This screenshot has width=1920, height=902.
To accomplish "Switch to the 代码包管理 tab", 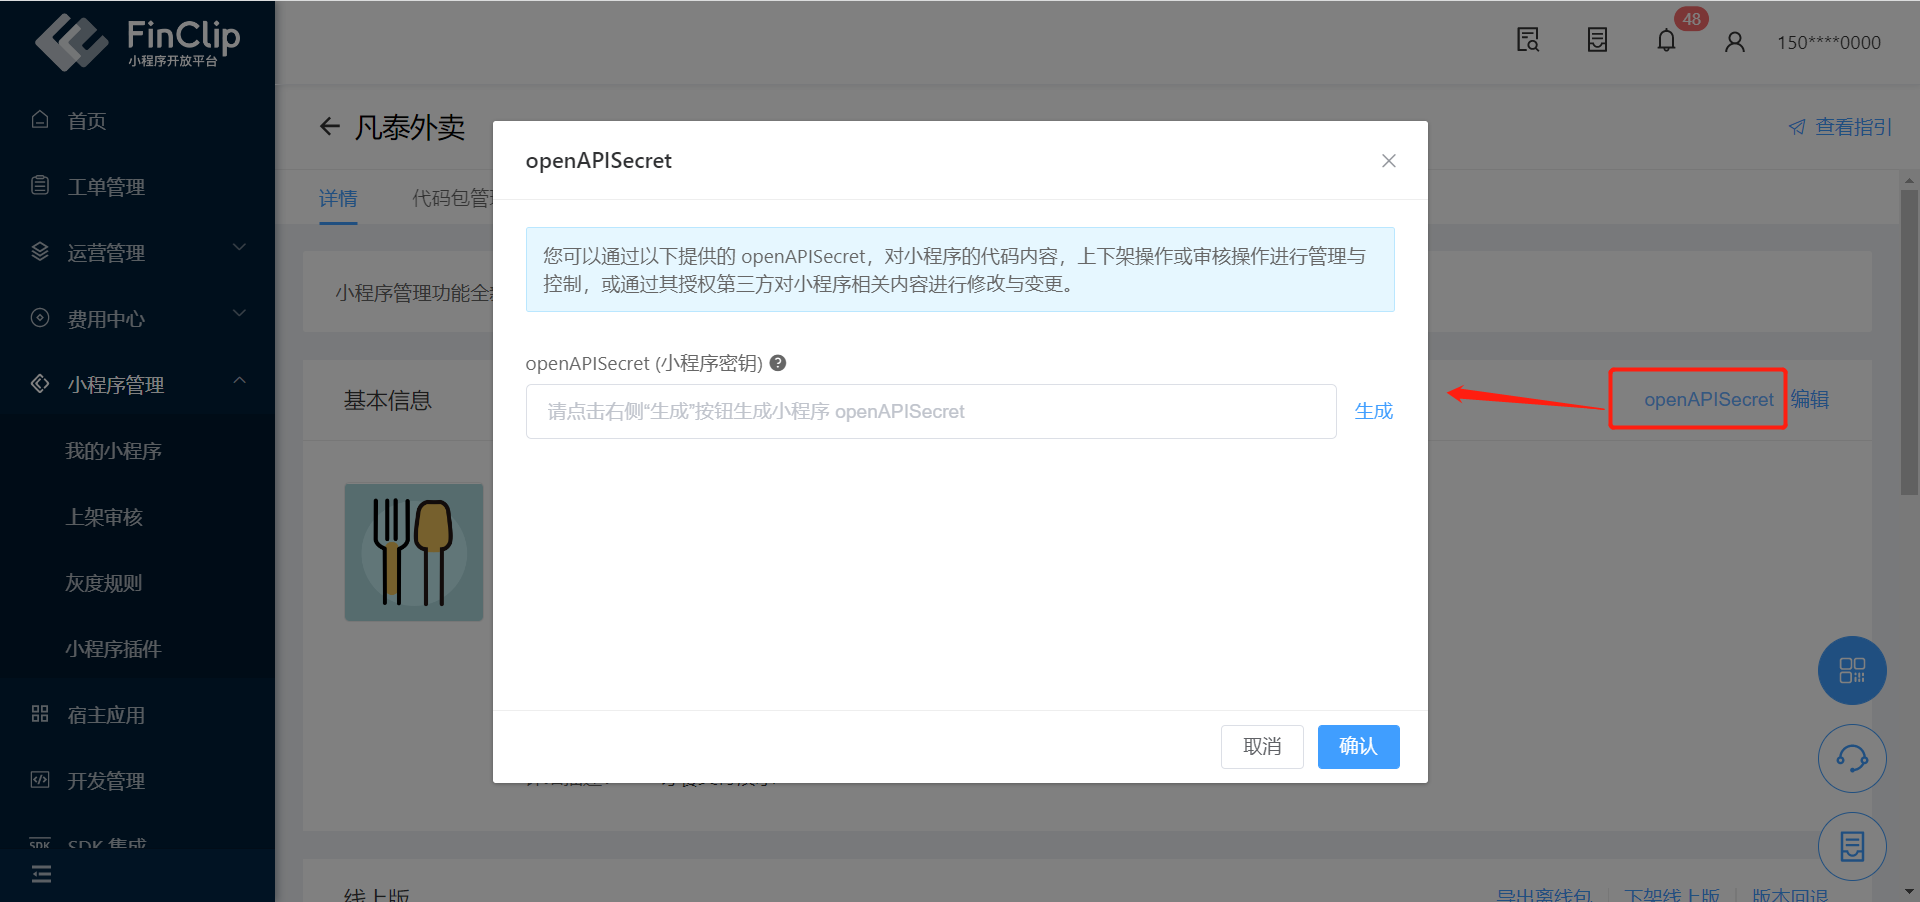I will tap(451, 198).
